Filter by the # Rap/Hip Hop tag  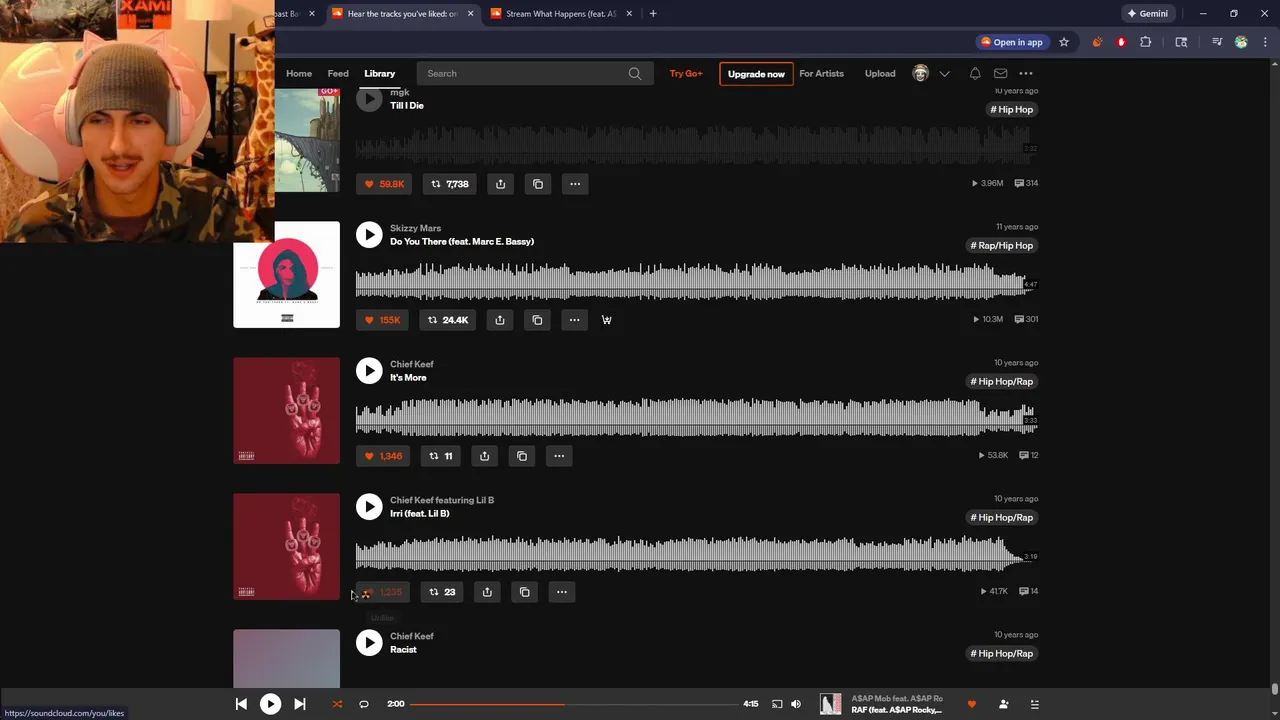(1002, 245)
